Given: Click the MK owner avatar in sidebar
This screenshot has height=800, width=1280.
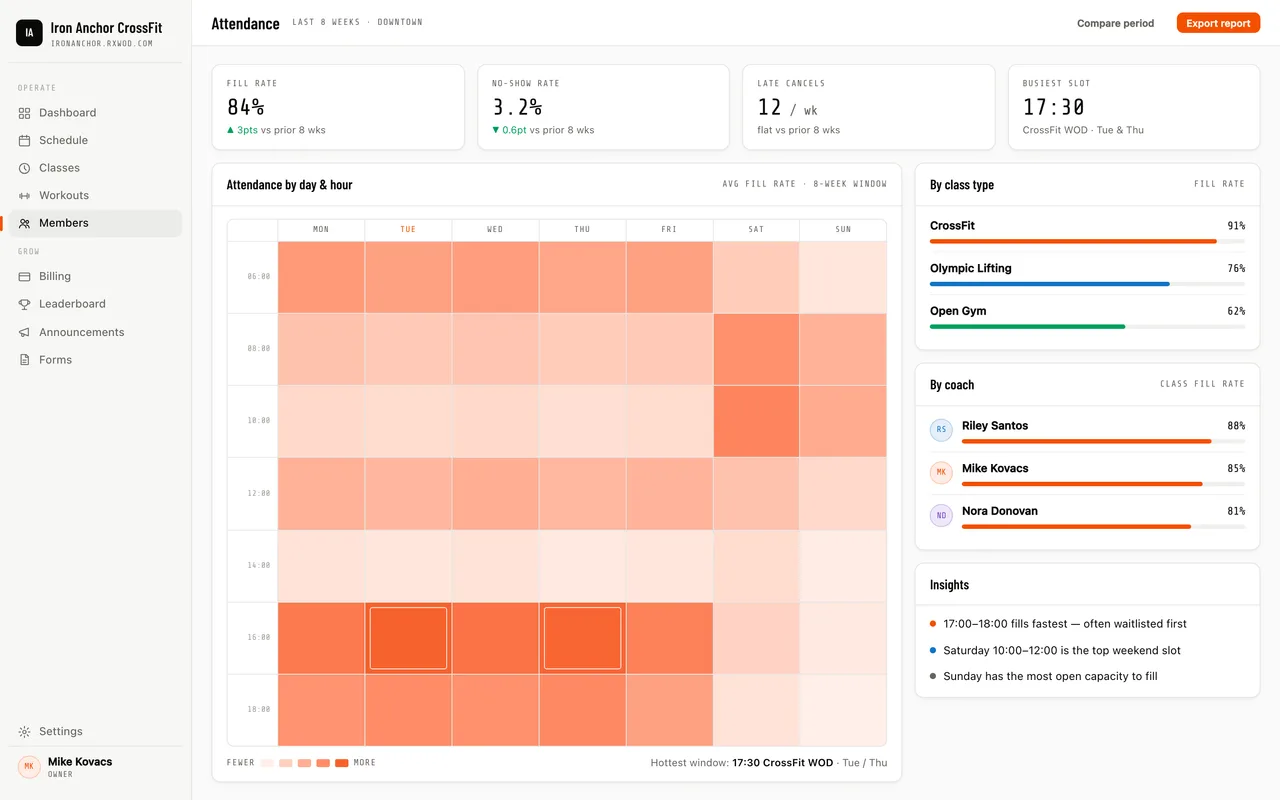Looking at the screenshot, I should click(29, 767).
